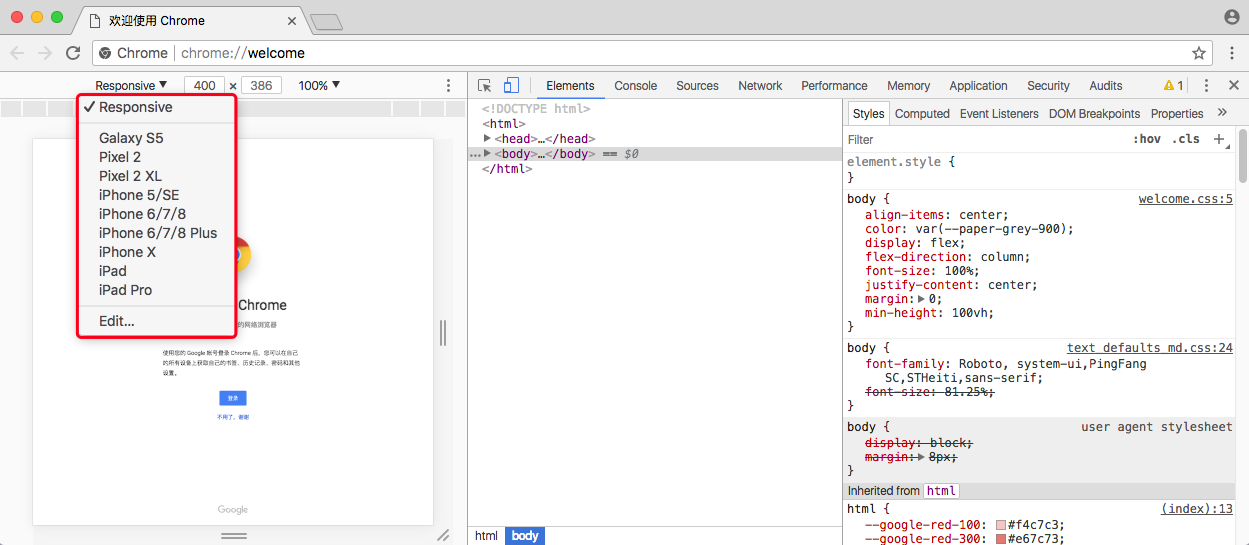Select iPhone X from device list
The height and width of the screenshot is (545, 1249).
[127, 252]
